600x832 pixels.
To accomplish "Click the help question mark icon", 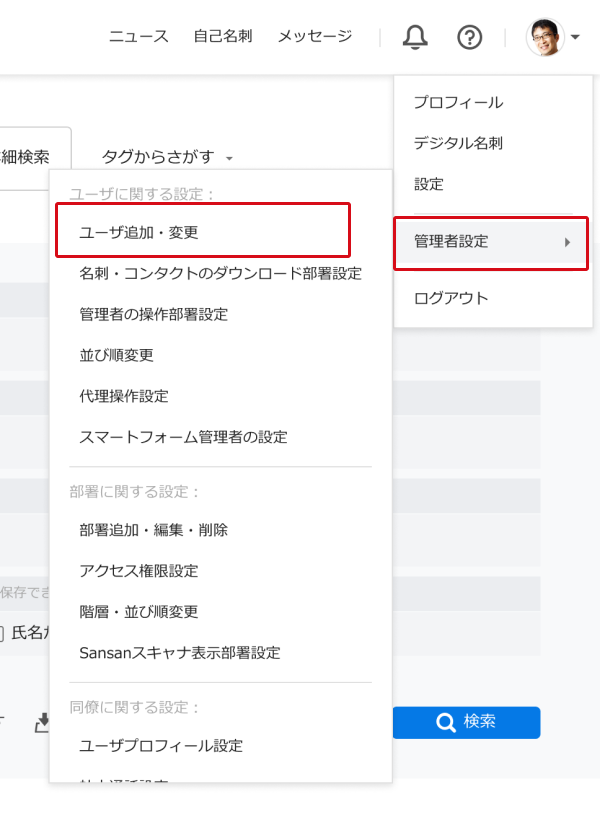I will pos(468,38).
